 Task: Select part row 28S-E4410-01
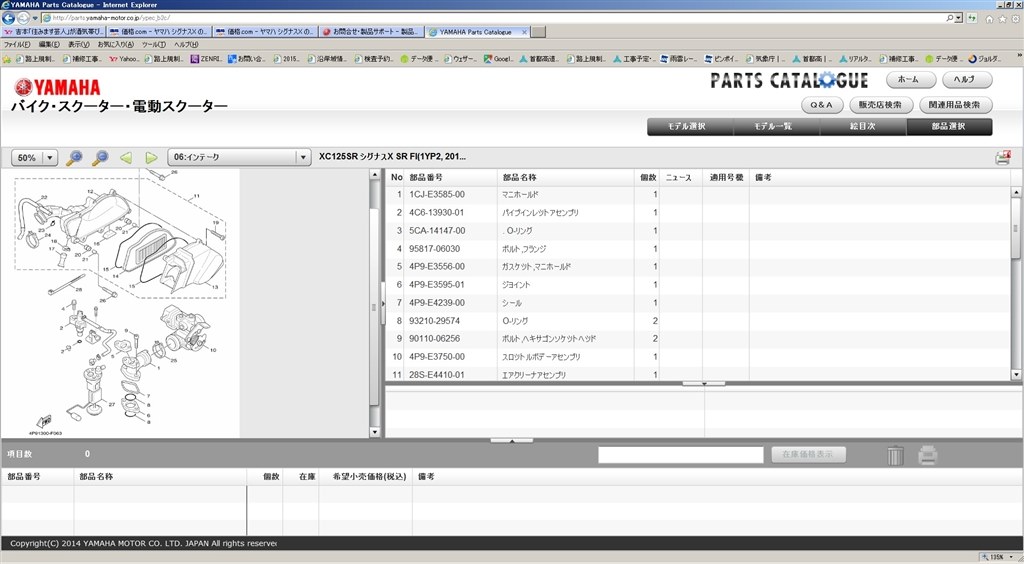(698, 375)
